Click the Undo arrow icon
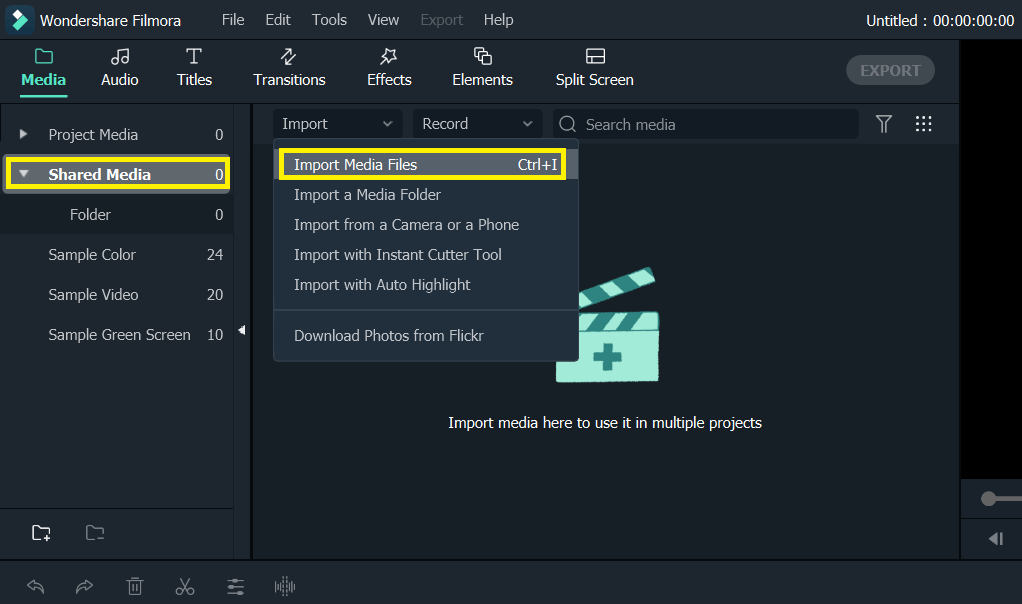 point(36,586)
